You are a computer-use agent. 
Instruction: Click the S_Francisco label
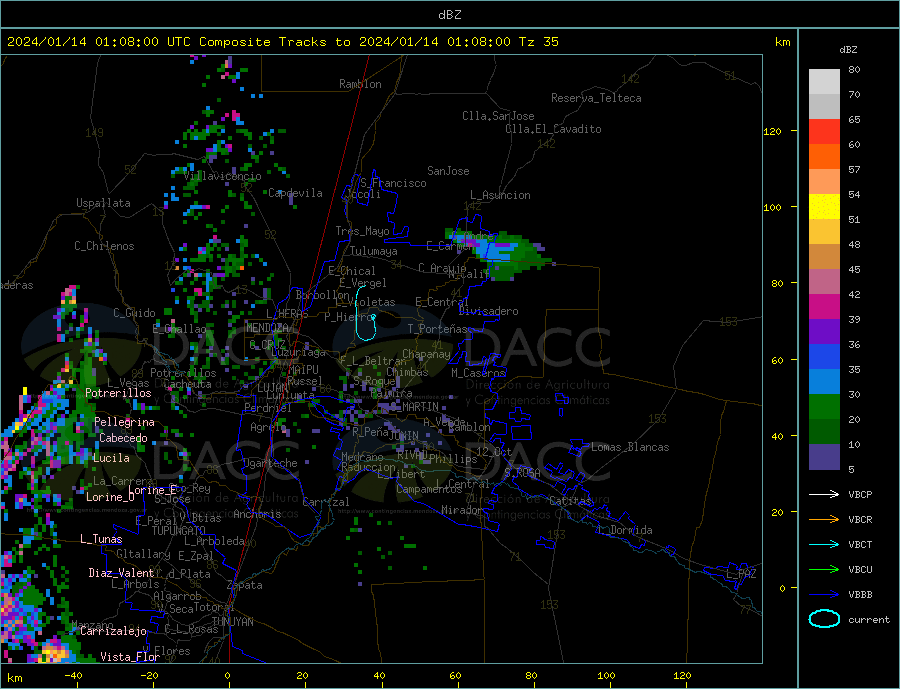pyautogui.click(x=393, y=183)
